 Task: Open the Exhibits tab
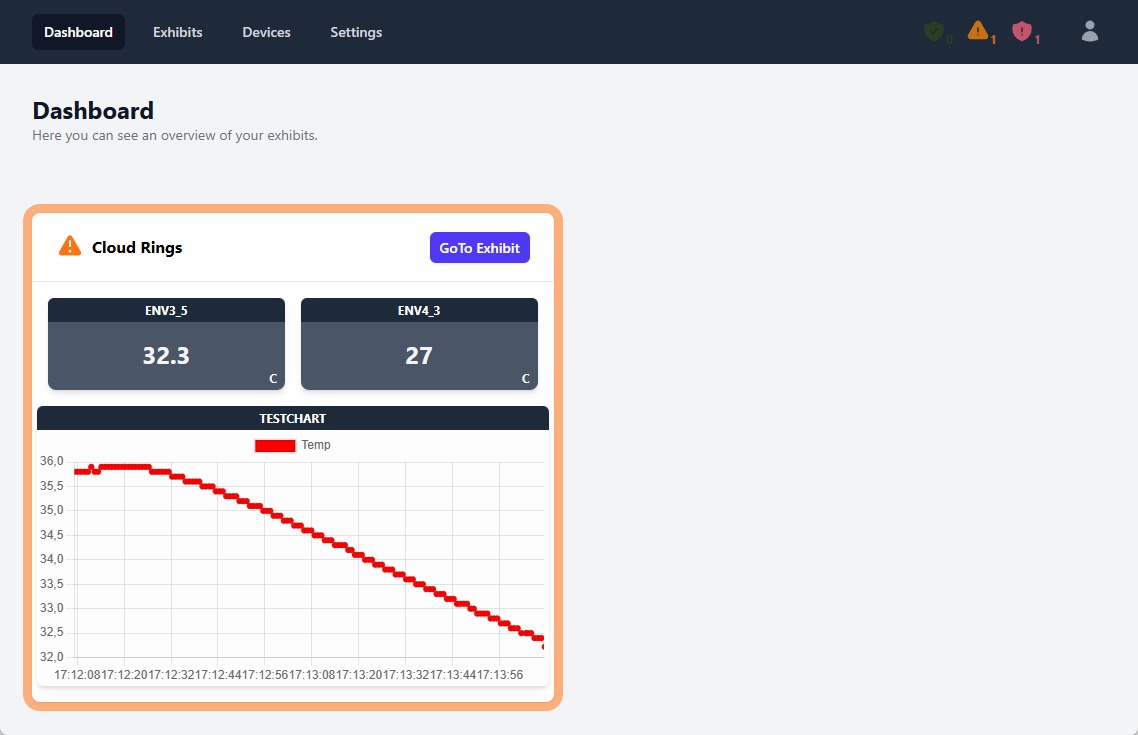click(x=178, y=32)
